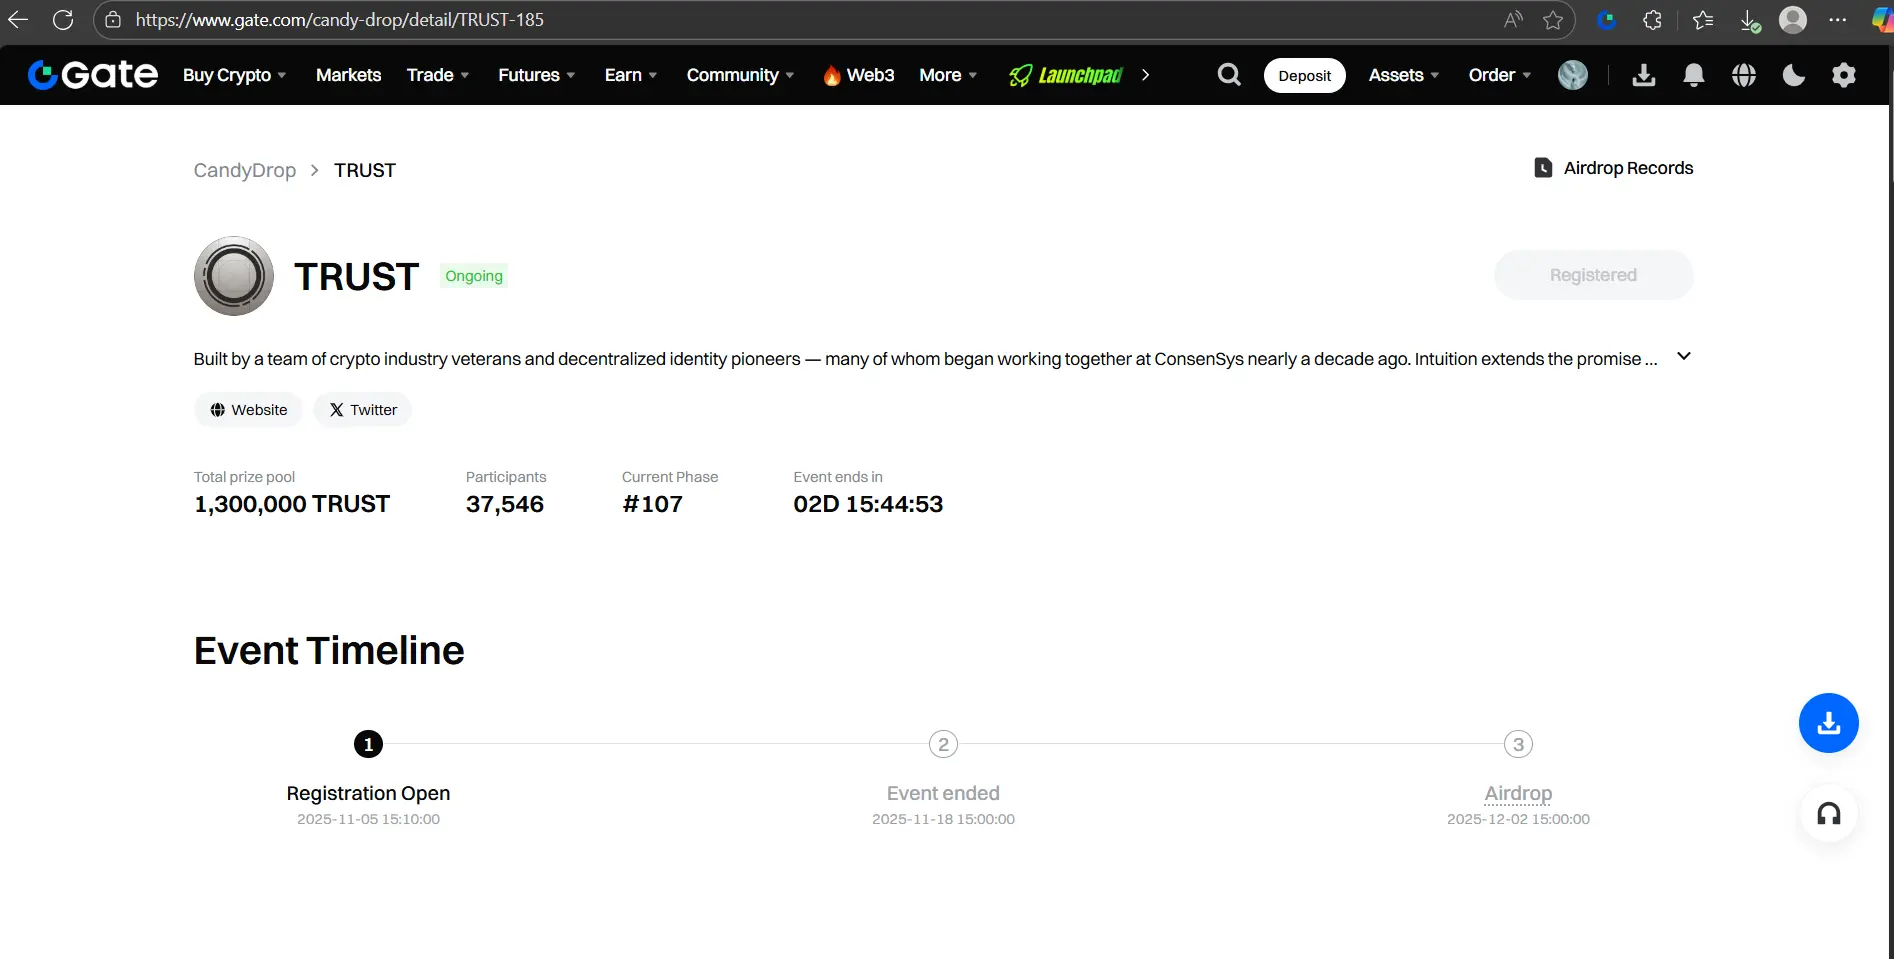Click the Gate logo in header
This screenshot has height=959, width=1894.
coord(93,75)
